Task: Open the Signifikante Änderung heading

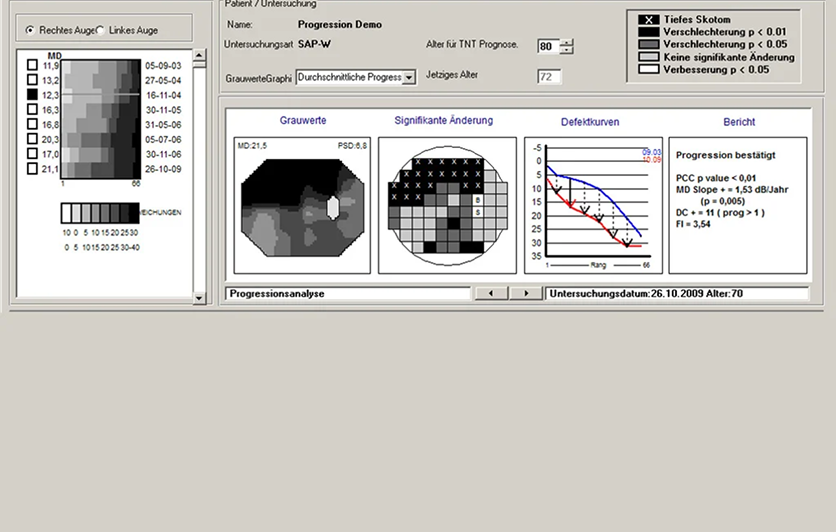Action: [444, 120]
